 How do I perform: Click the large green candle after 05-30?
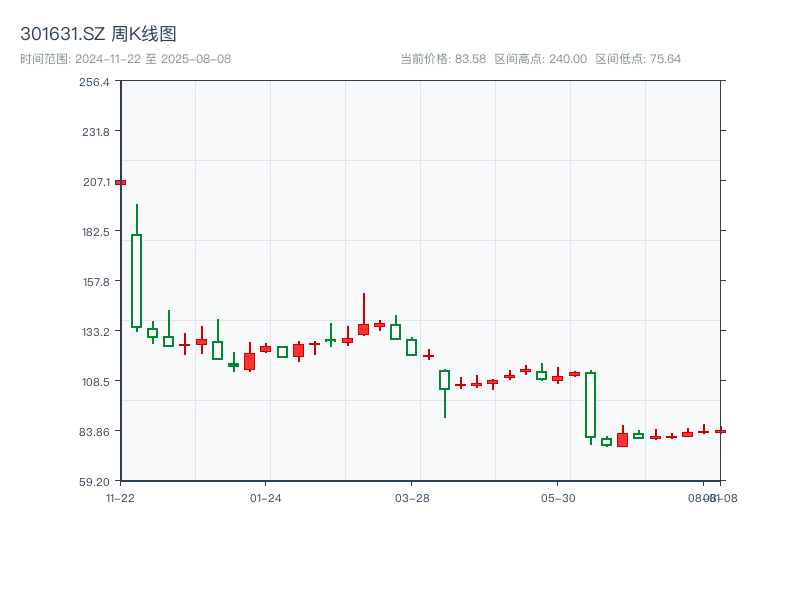click(590, 404)
